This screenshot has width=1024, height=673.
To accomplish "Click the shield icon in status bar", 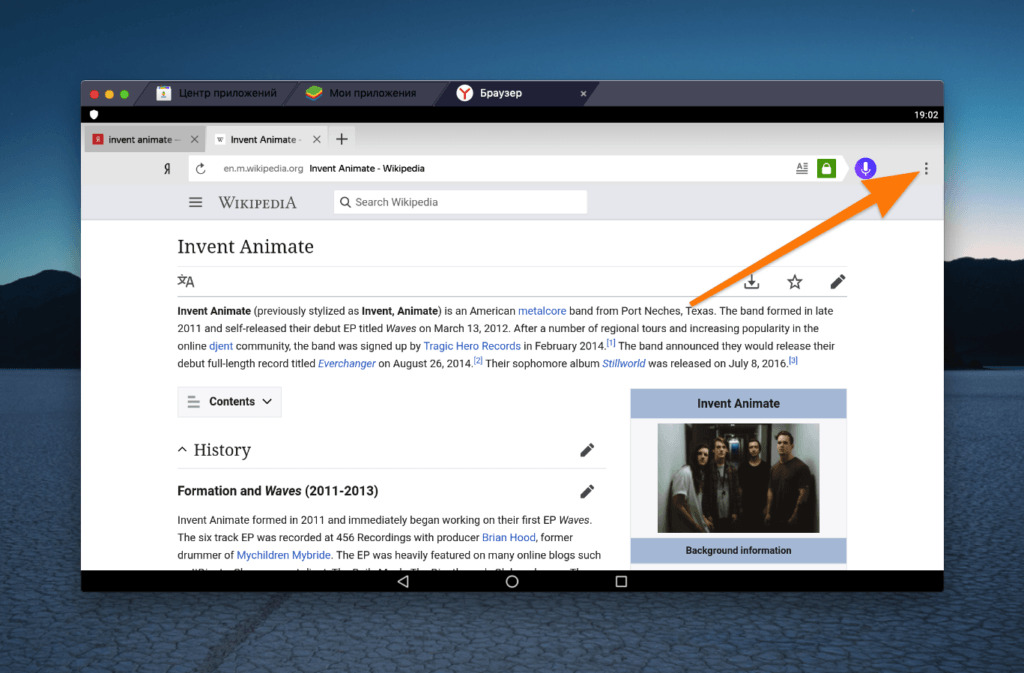I will [x=94, y=114].
